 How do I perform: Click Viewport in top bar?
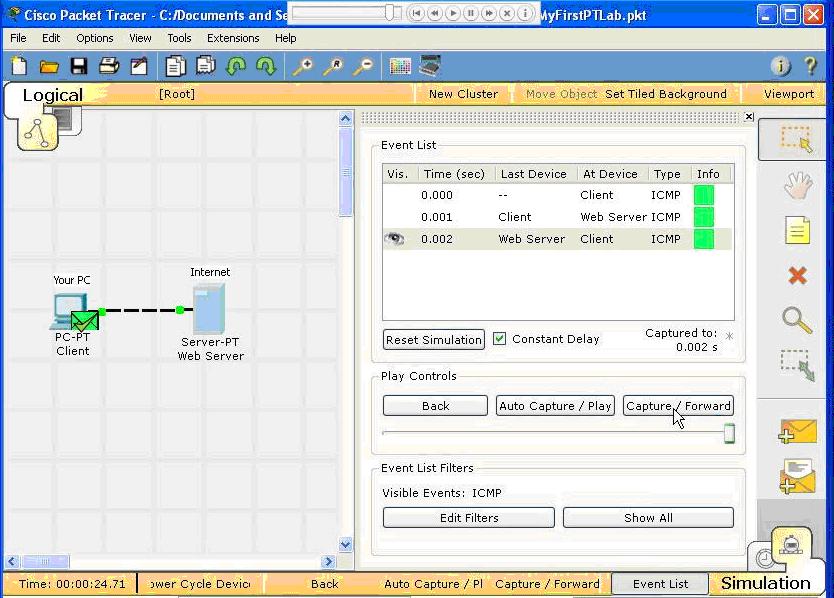(789, 94)
